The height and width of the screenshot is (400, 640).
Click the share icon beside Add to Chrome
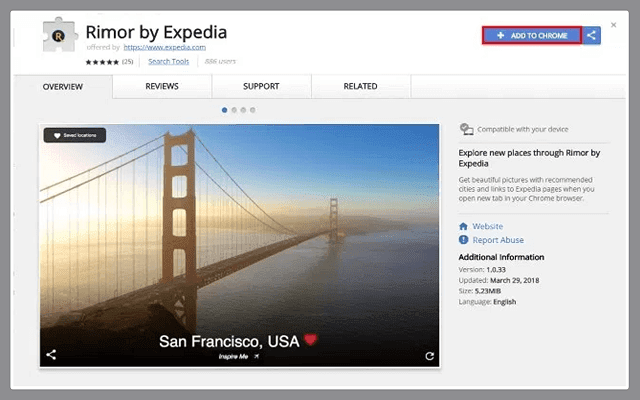tap(592, 35)
